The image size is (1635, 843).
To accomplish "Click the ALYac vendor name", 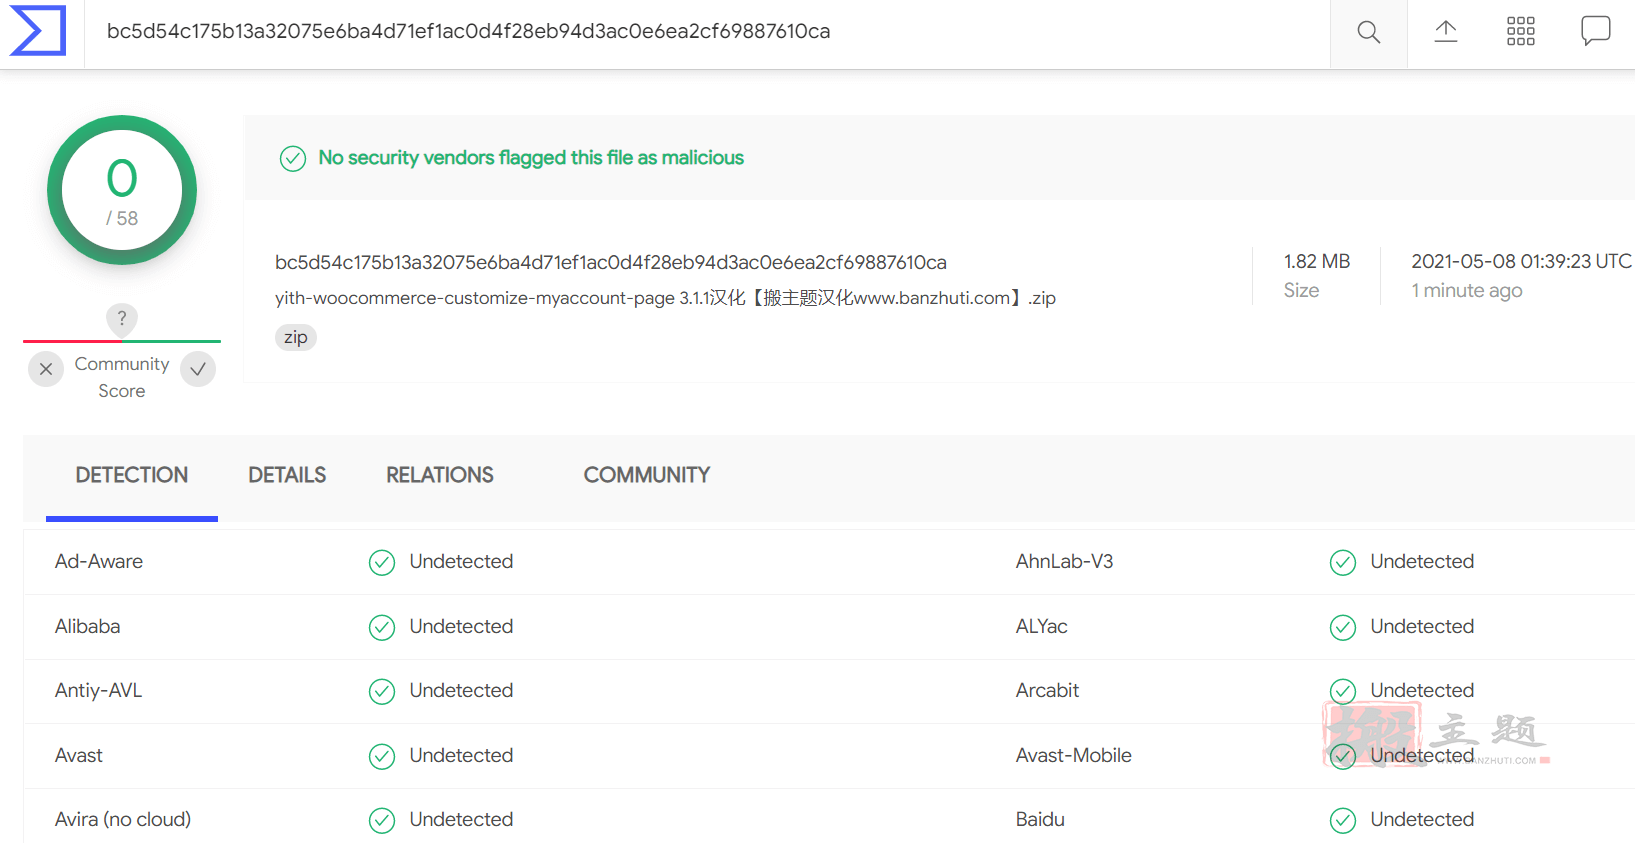I will click(x=1042, y=626).
